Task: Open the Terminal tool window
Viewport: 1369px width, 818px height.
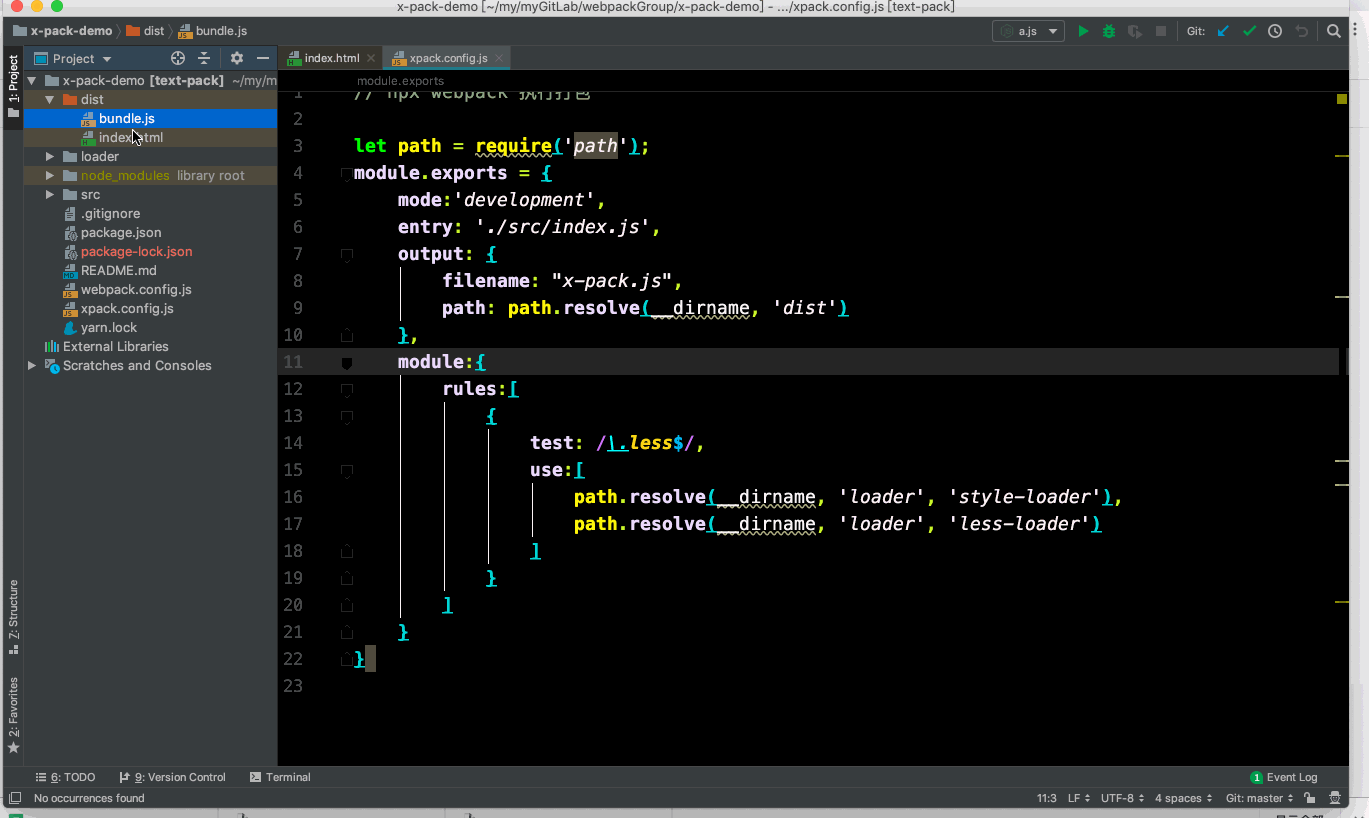Action: (x=280, y=777)
